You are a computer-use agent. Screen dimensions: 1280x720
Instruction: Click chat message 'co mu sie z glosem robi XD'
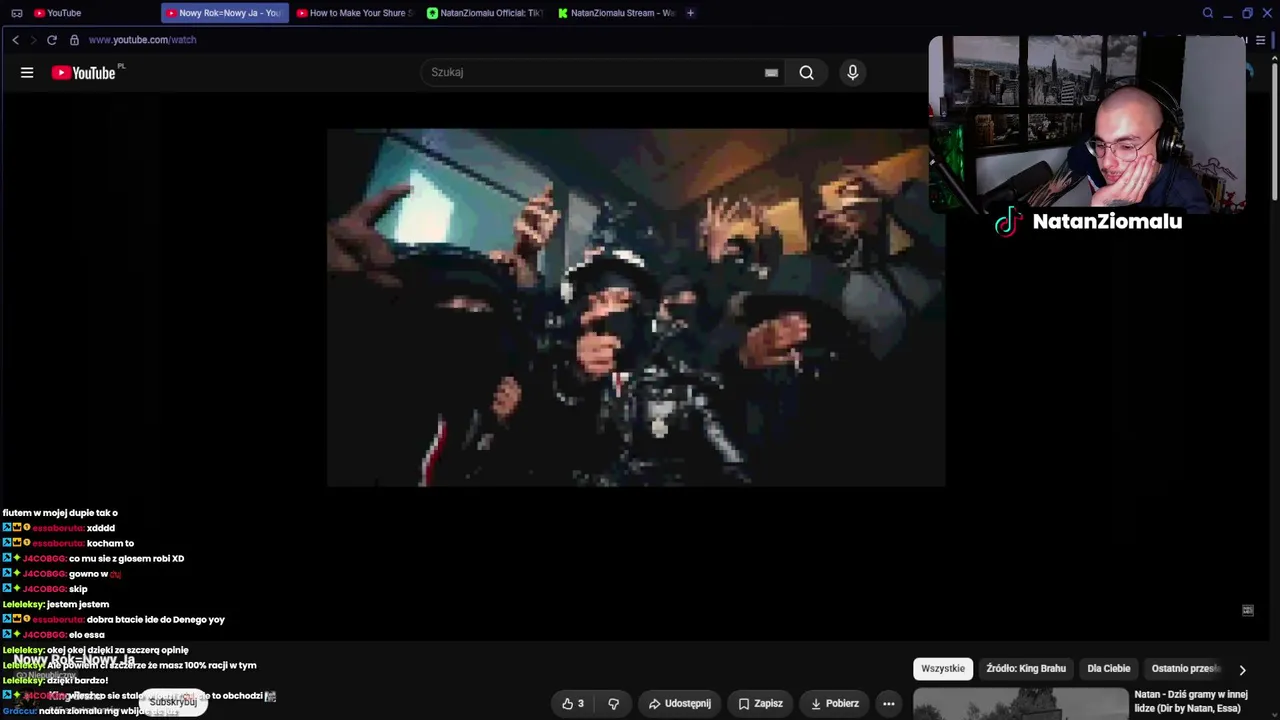point(126,559)
